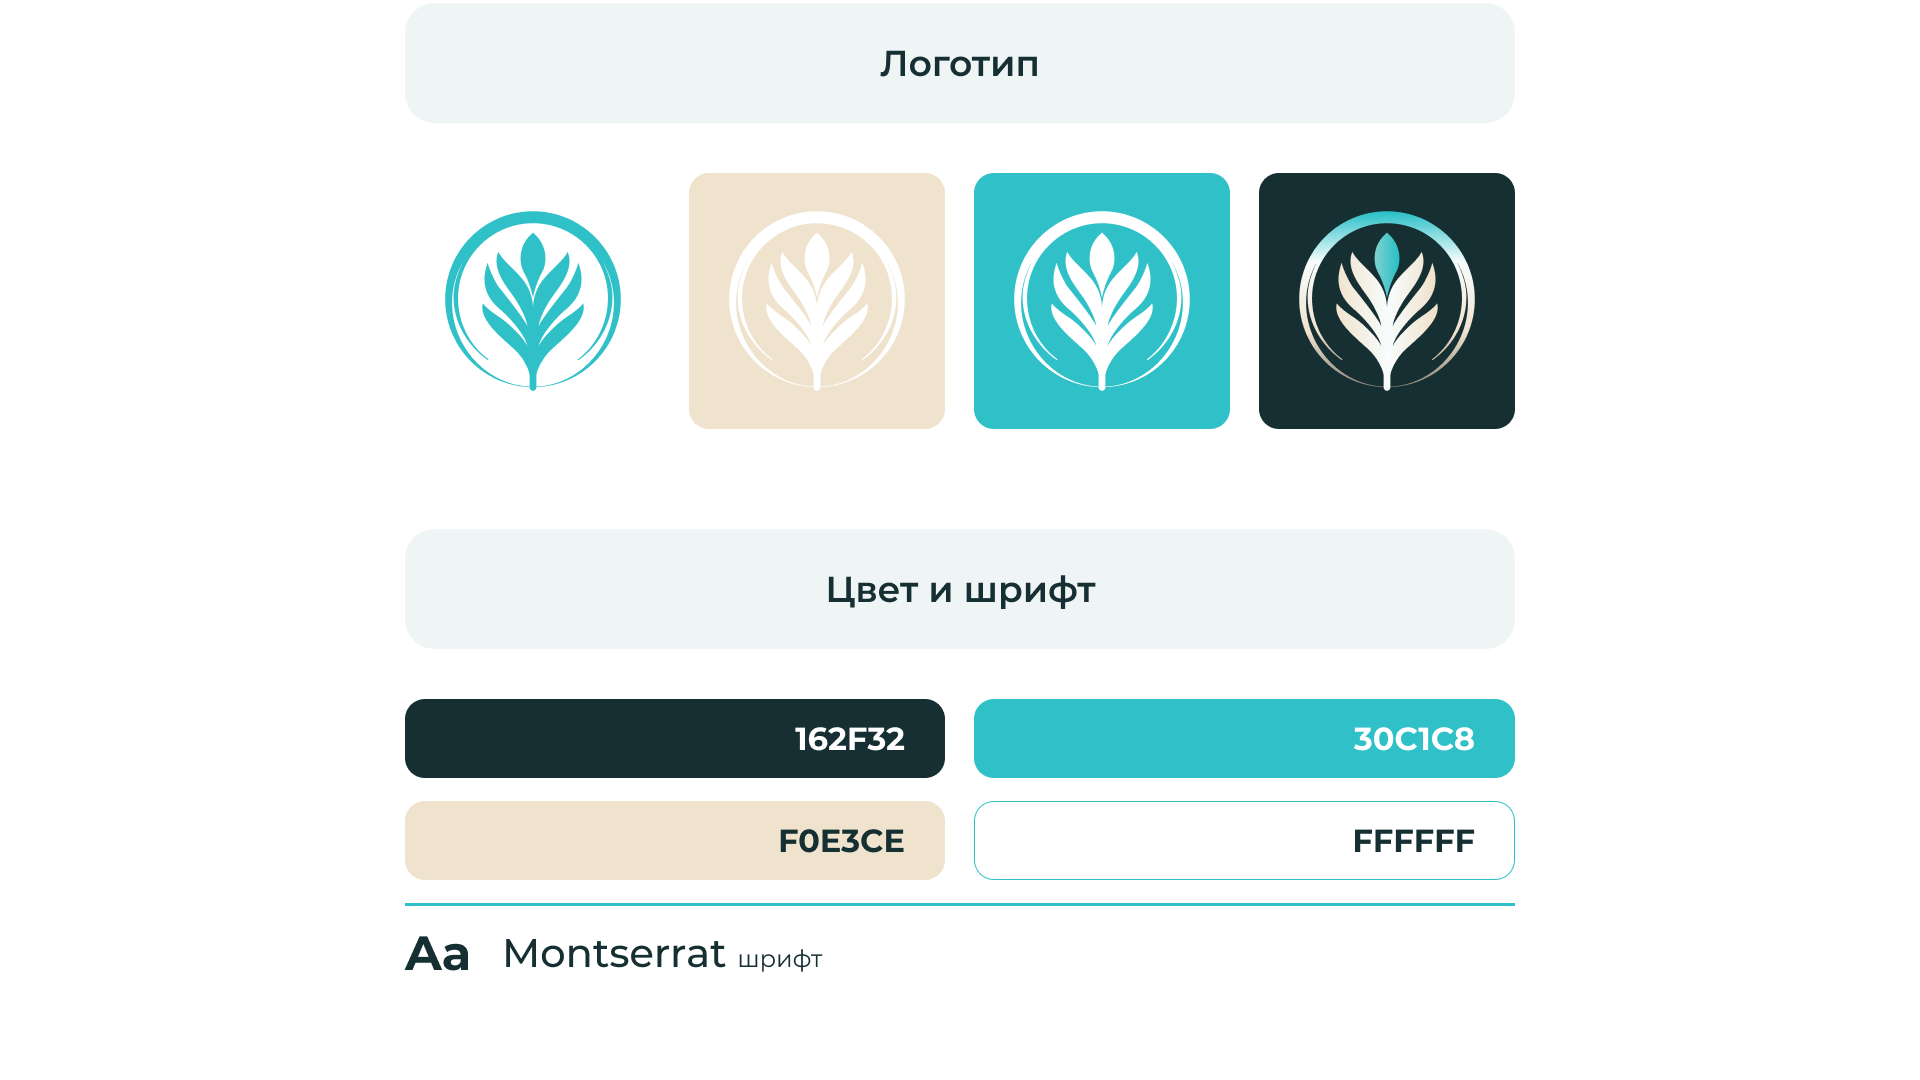
Task: Click the turquoise top leaf in dark-tile logo
Action: (x=1387, y=260)
